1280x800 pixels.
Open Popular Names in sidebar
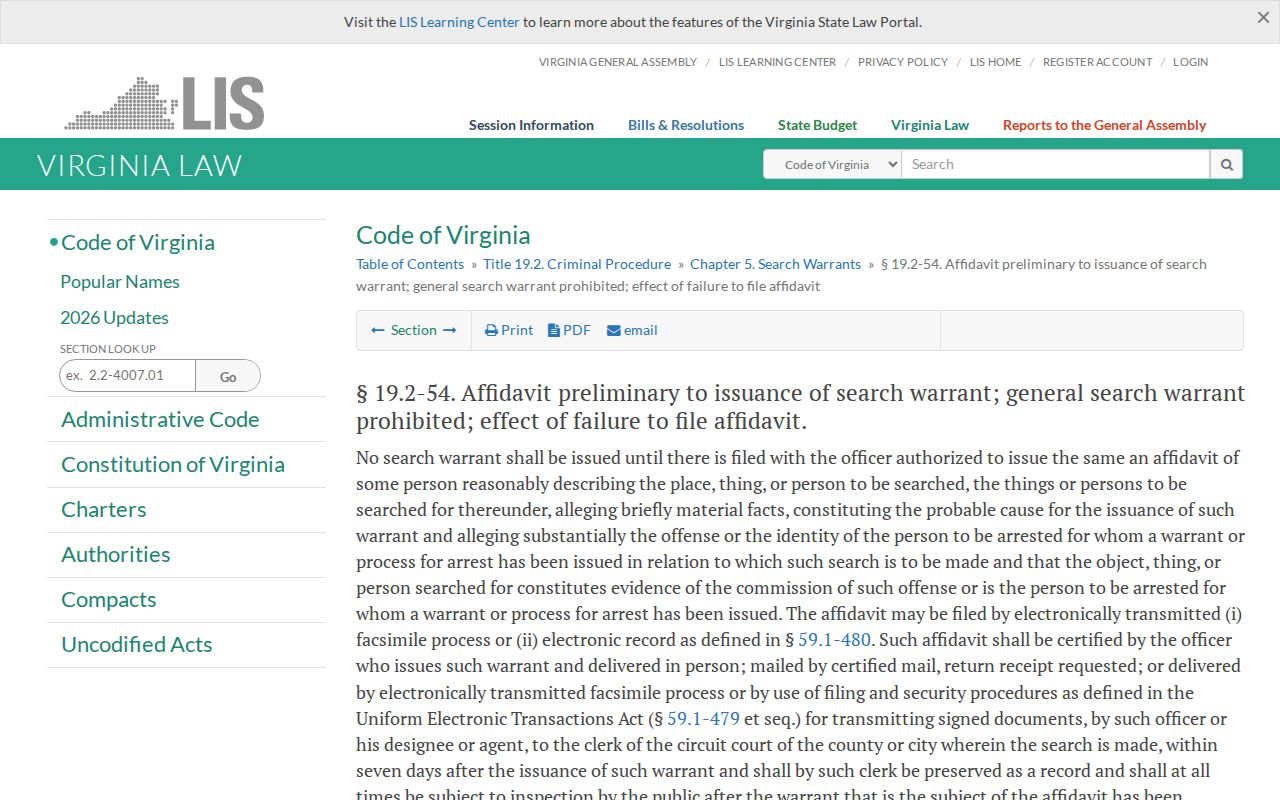click(x=120, y=282)
